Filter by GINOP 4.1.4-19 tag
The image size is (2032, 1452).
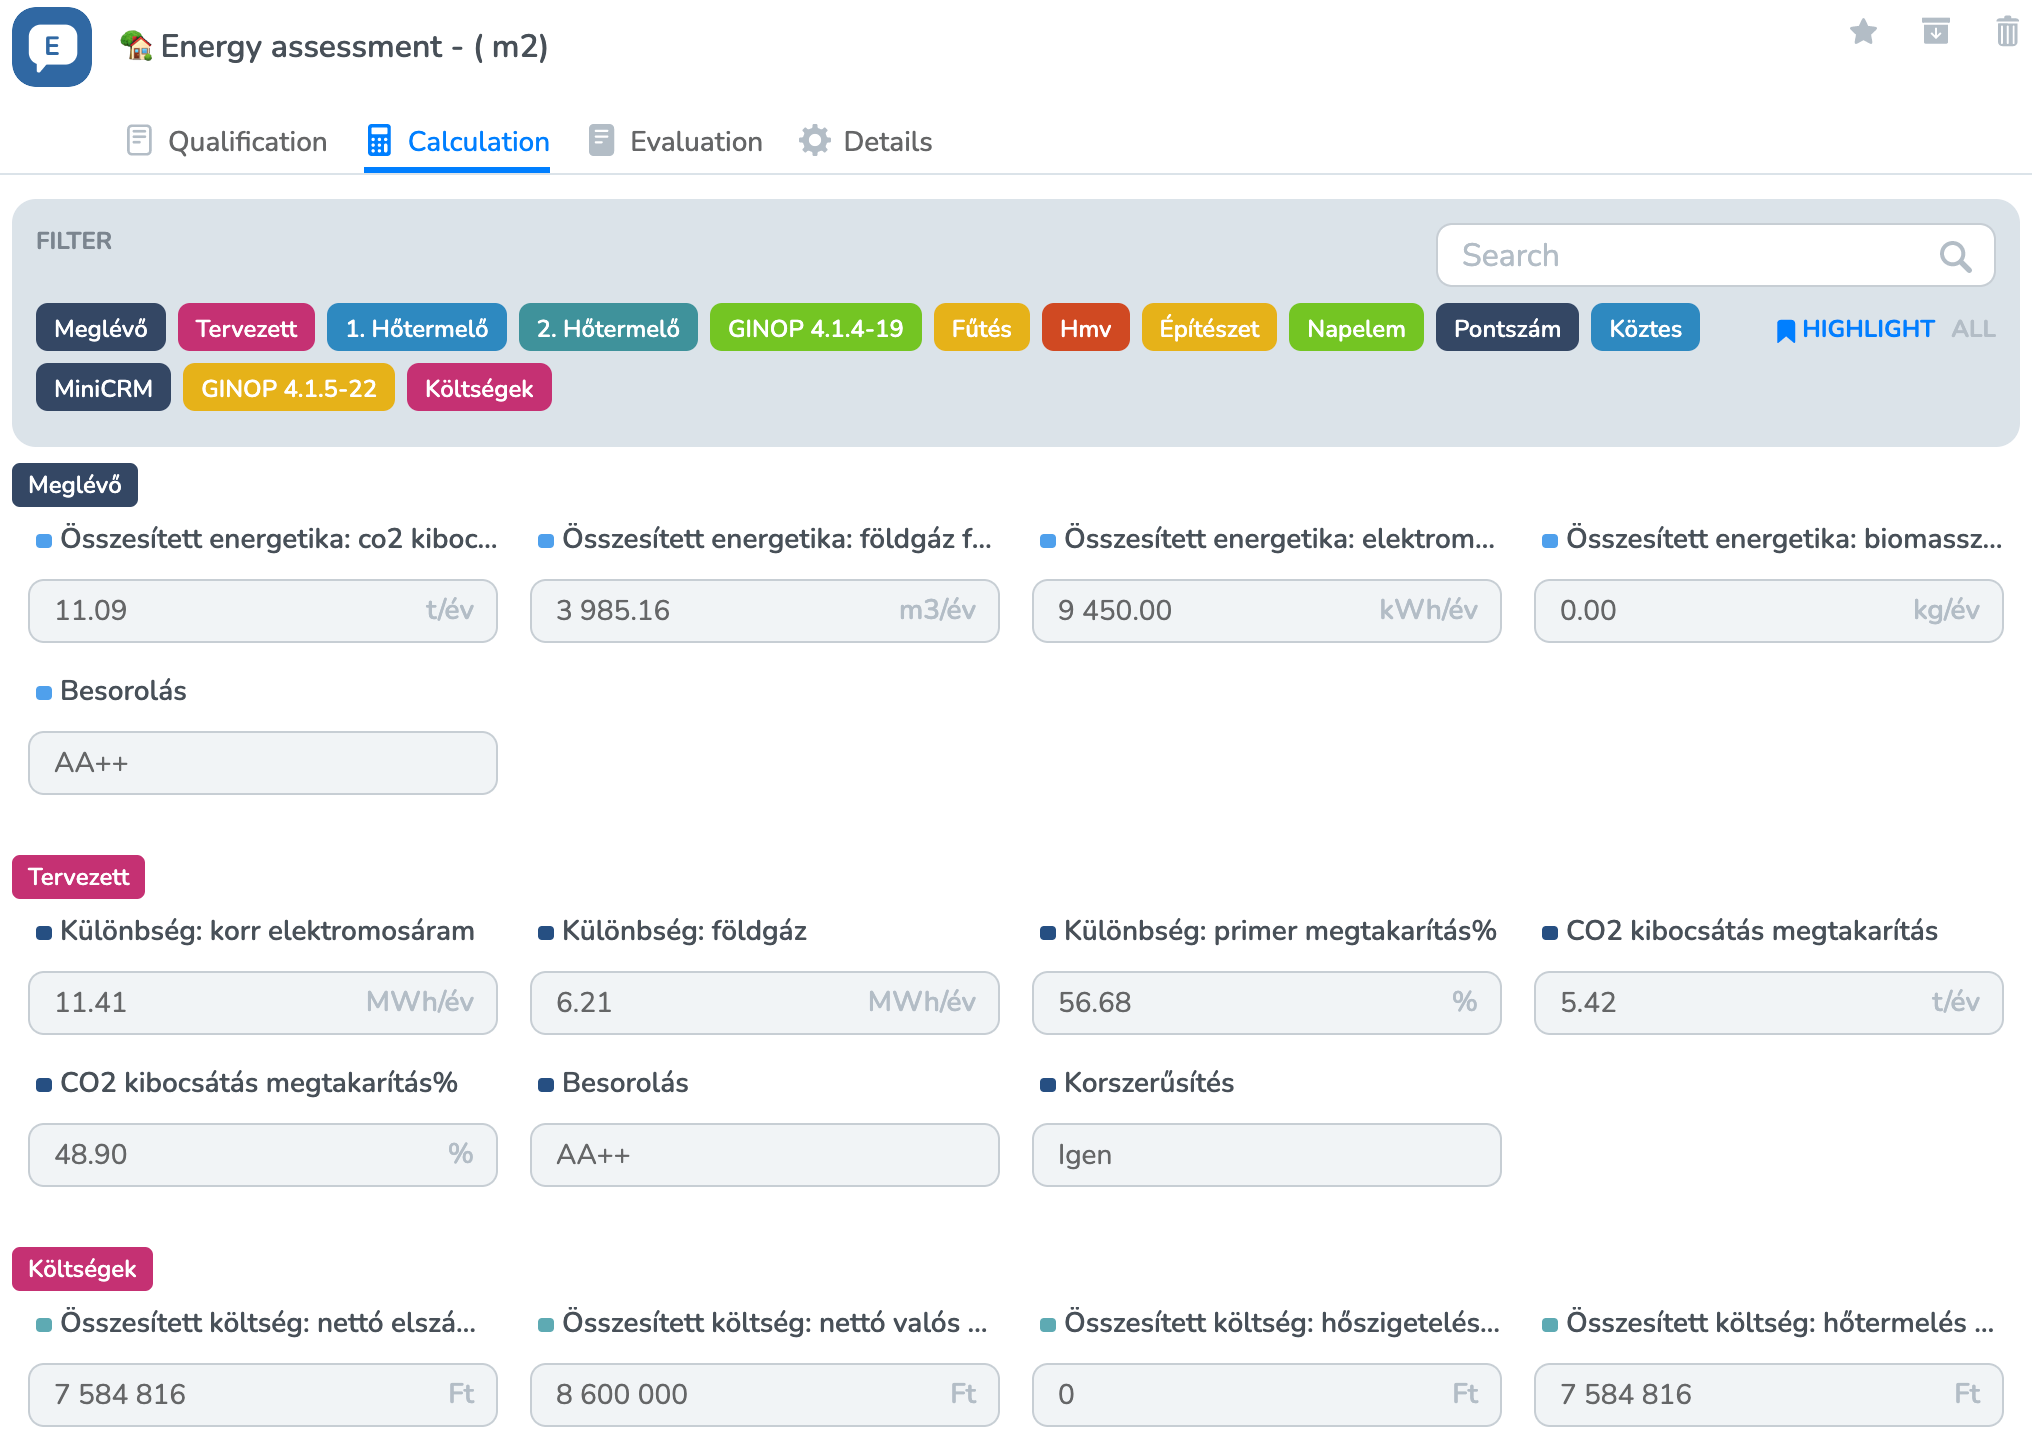pyautogui.click(x=815, y=328)
